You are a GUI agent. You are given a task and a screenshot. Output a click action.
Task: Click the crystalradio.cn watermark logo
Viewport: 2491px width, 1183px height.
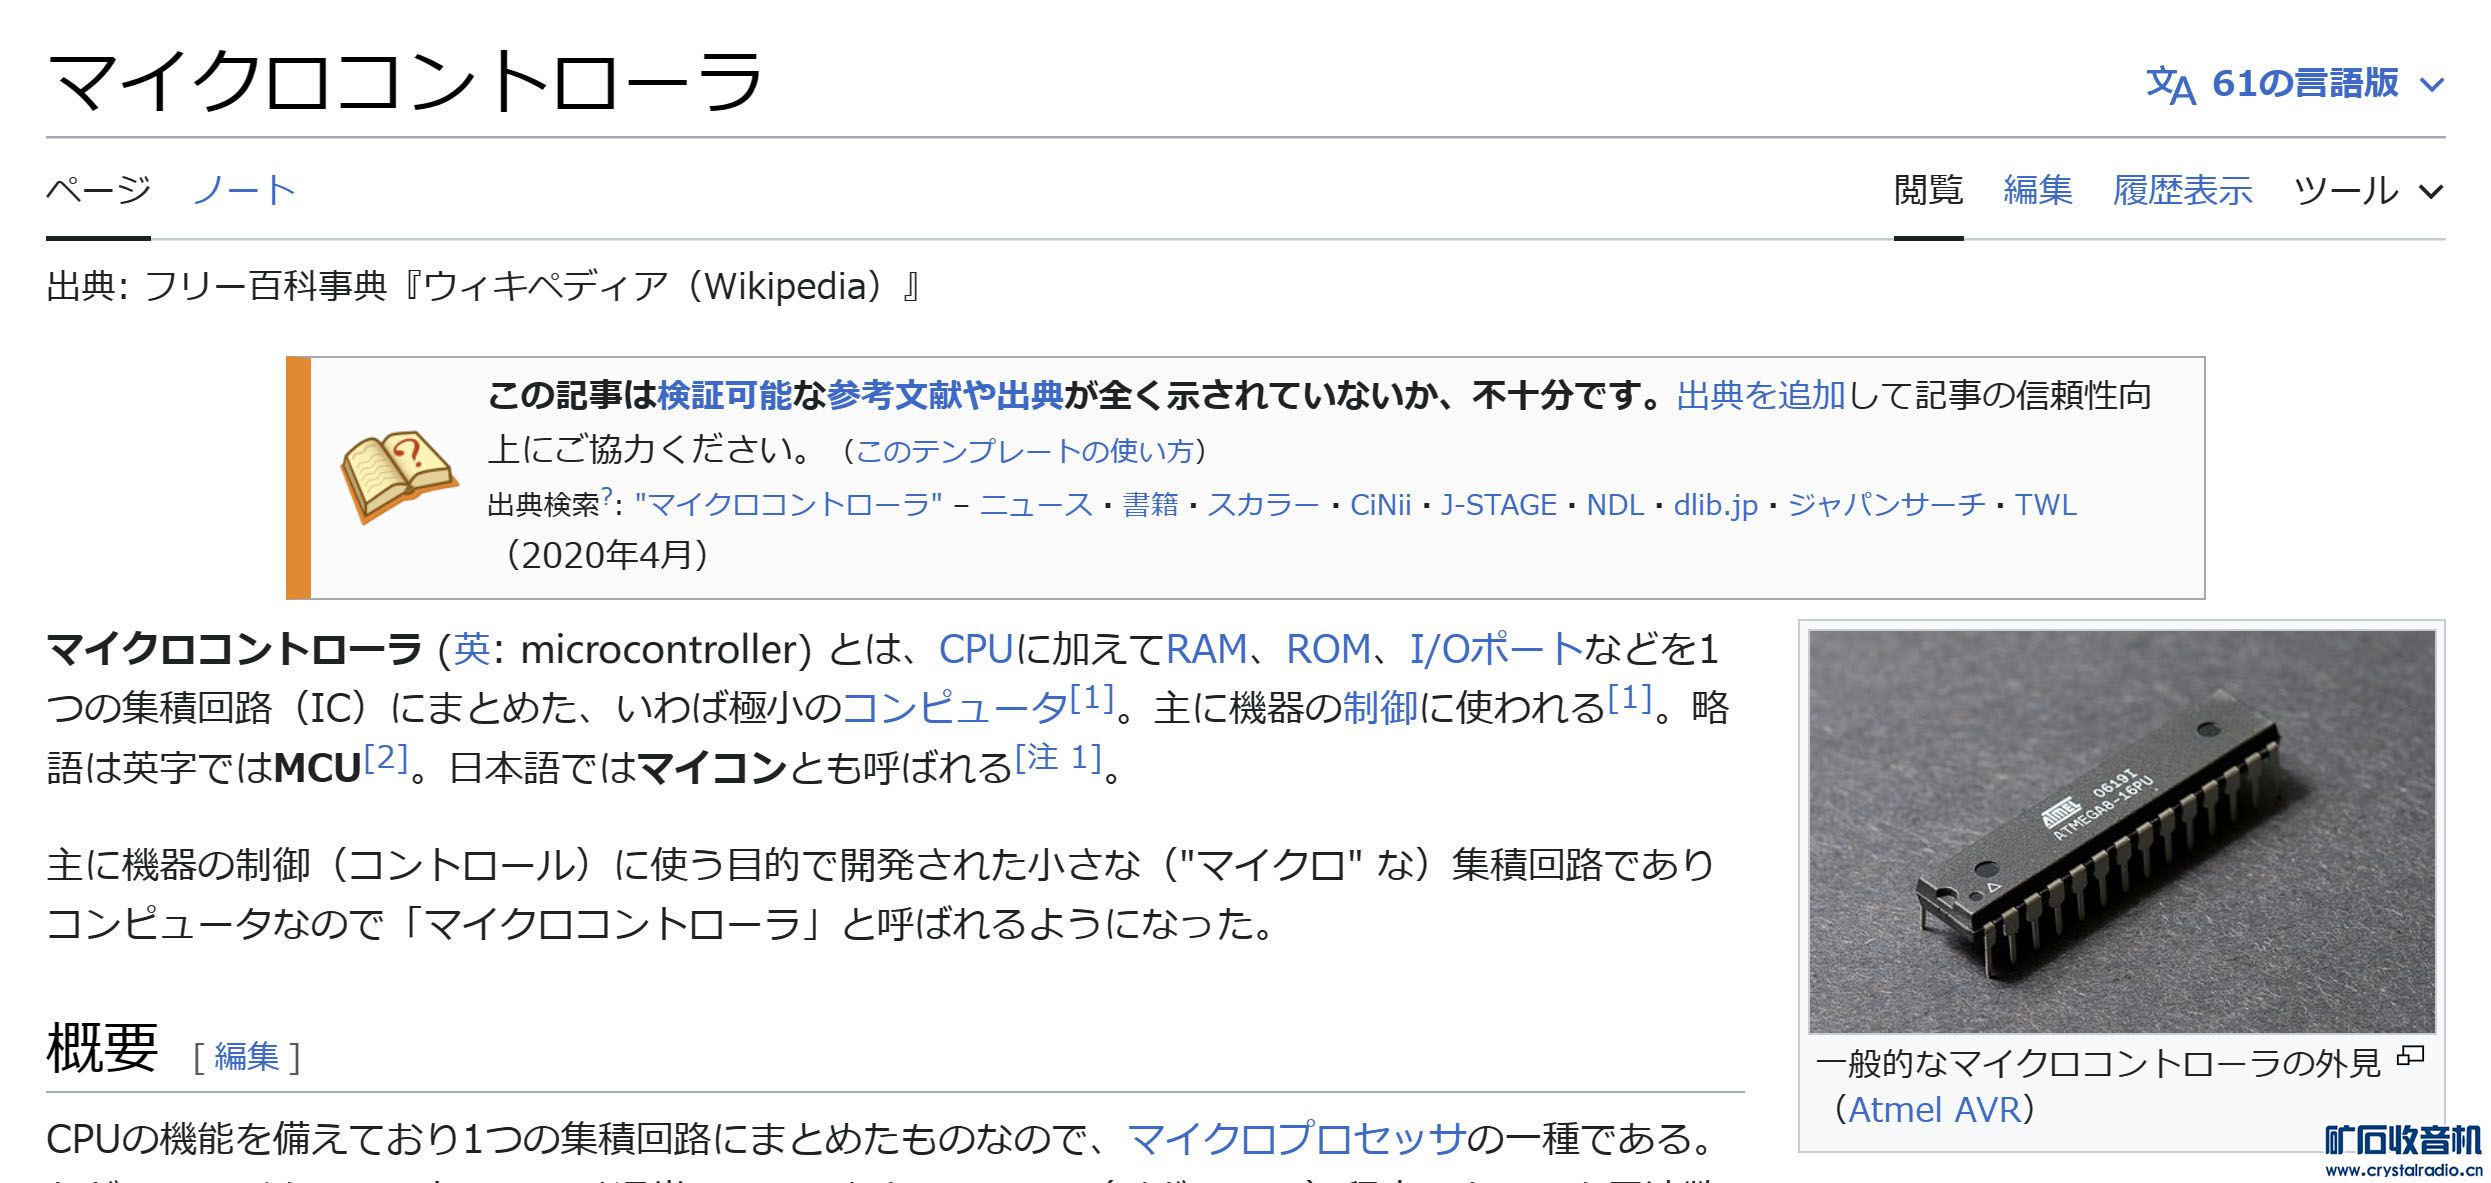[x=2403, y=1153]
